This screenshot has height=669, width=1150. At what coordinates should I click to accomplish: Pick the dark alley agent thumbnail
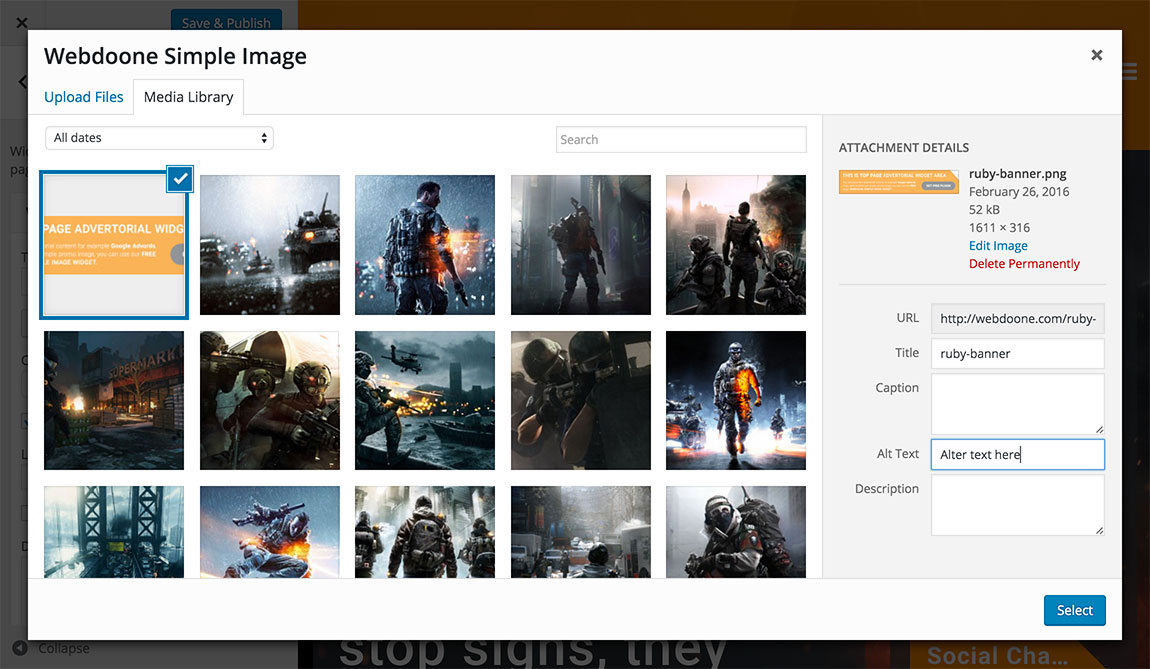click(x=581, y=245)
